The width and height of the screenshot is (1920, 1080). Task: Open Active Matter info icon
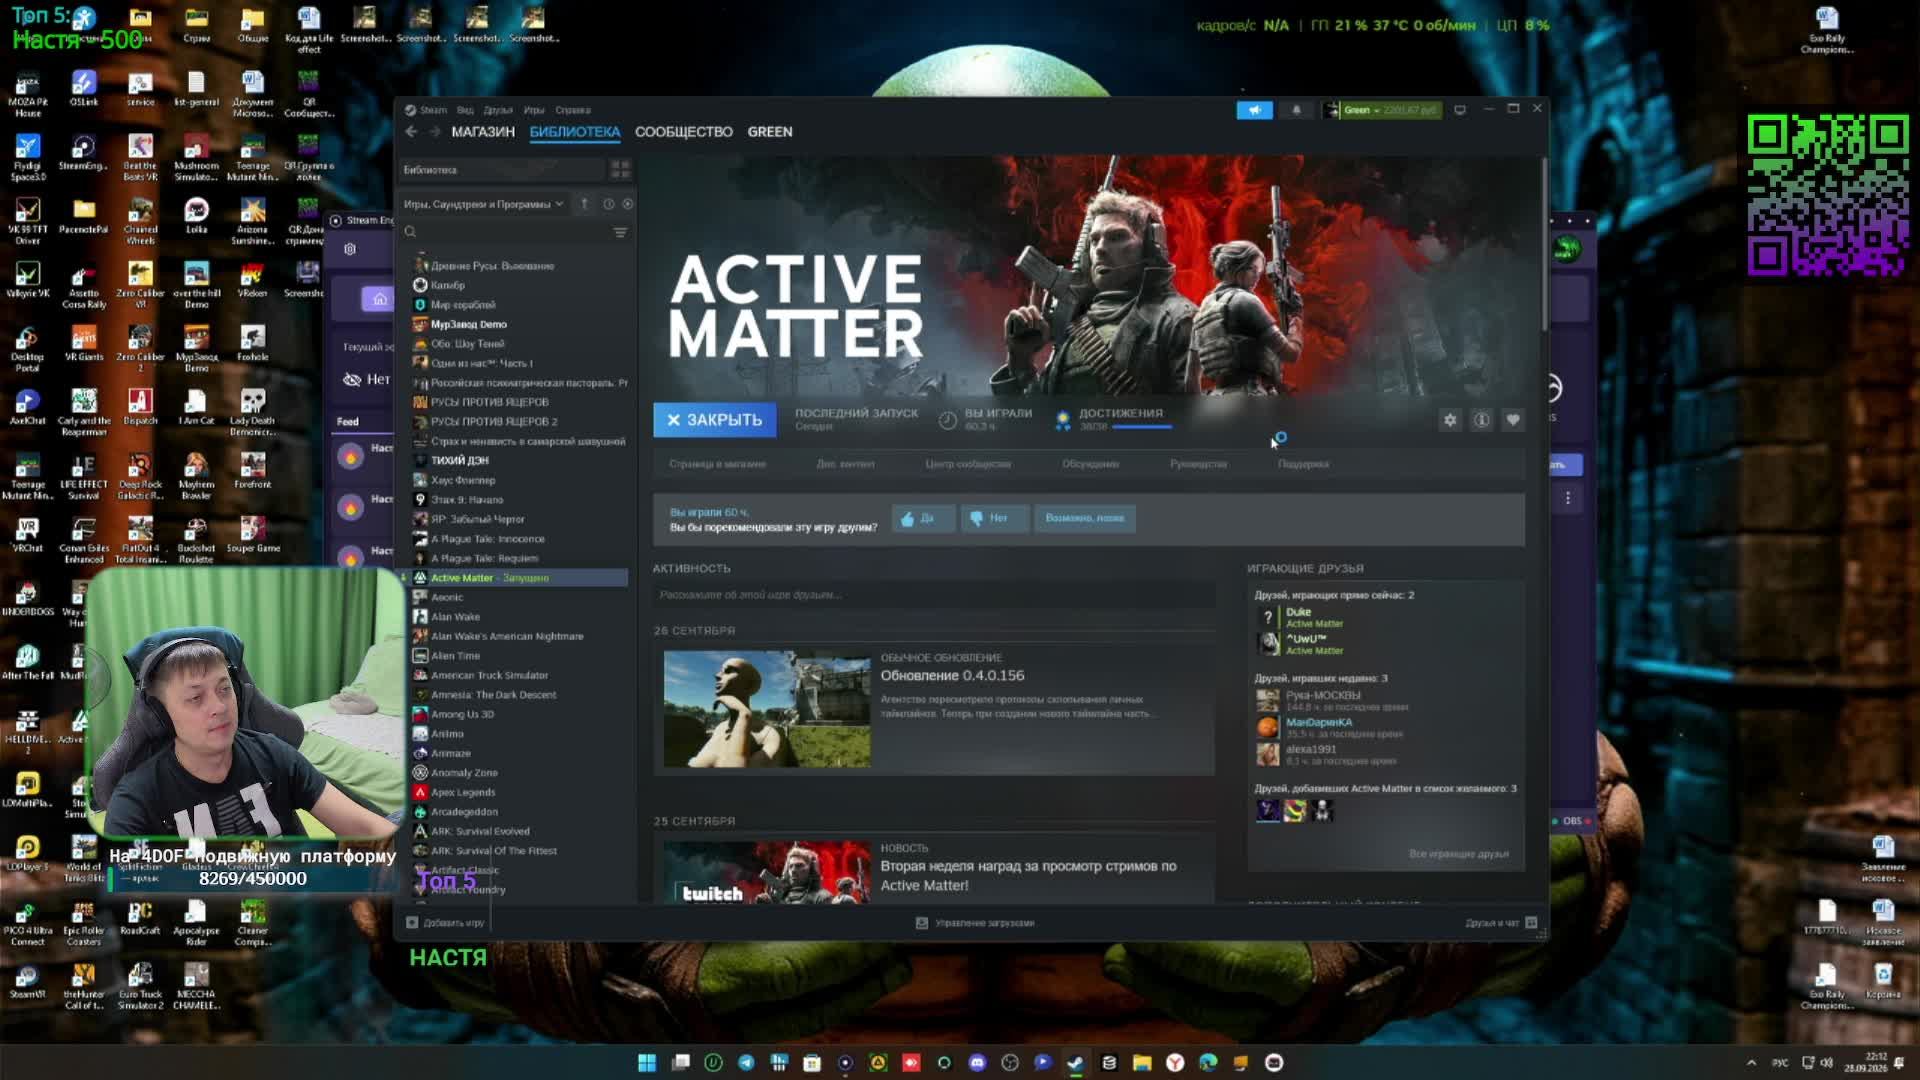tap(1482, 420)
